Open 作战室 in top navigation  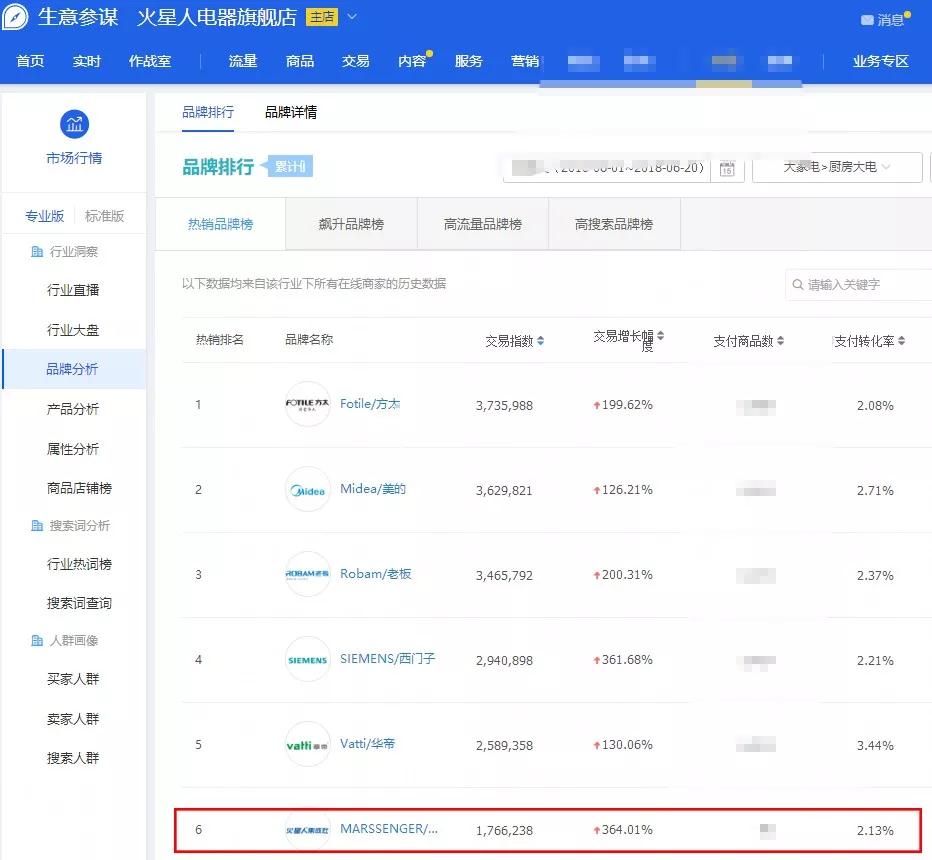150,61
